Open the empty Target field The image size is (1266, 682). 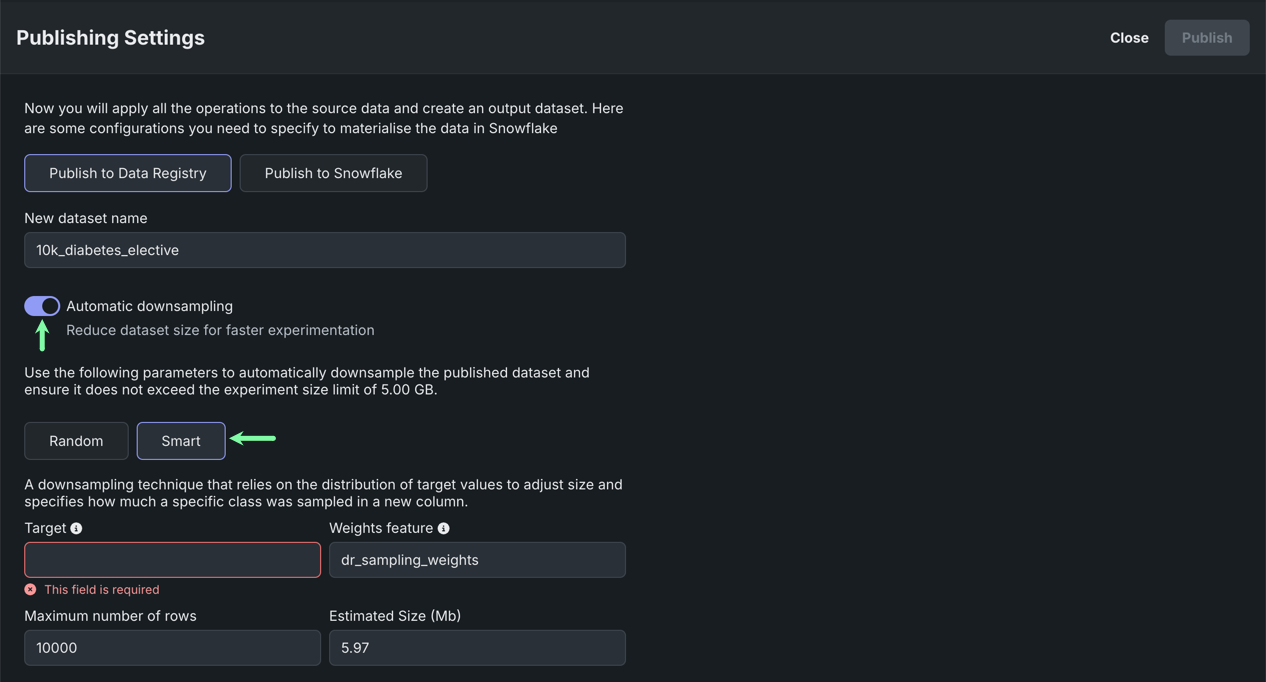click(x=172, y=560)
